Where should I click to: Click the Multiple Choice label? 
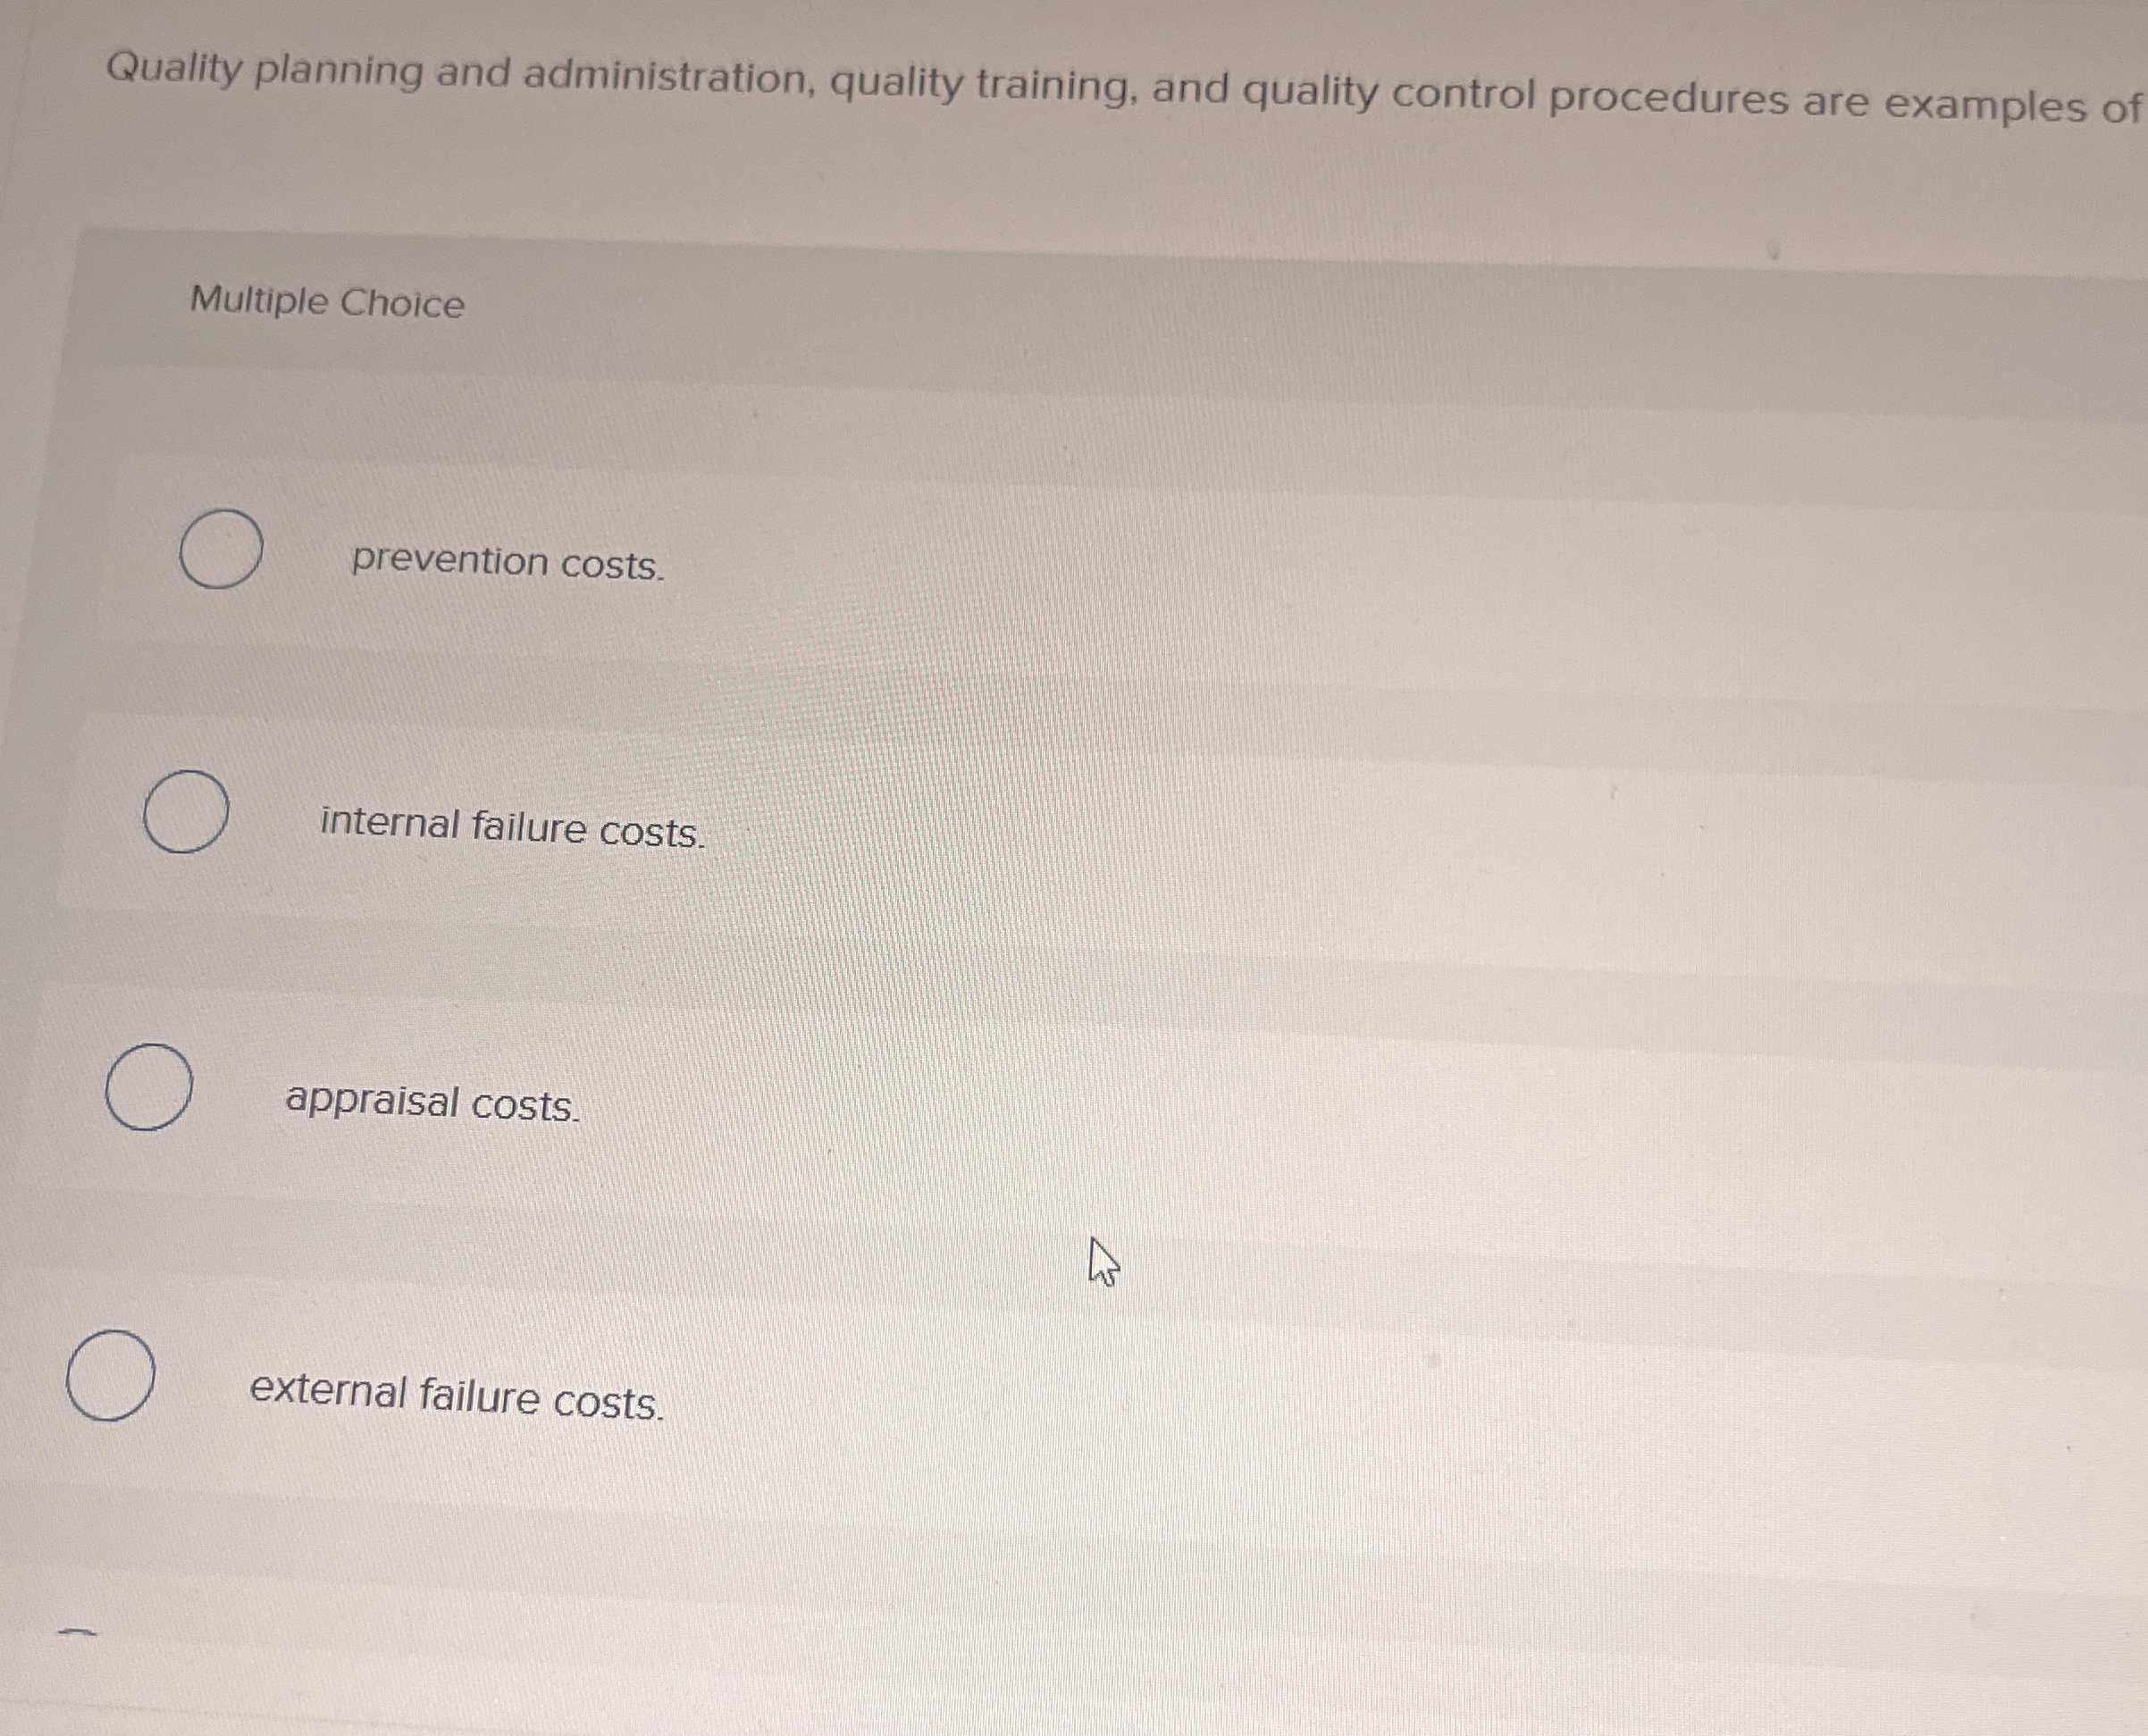(327, 303)
